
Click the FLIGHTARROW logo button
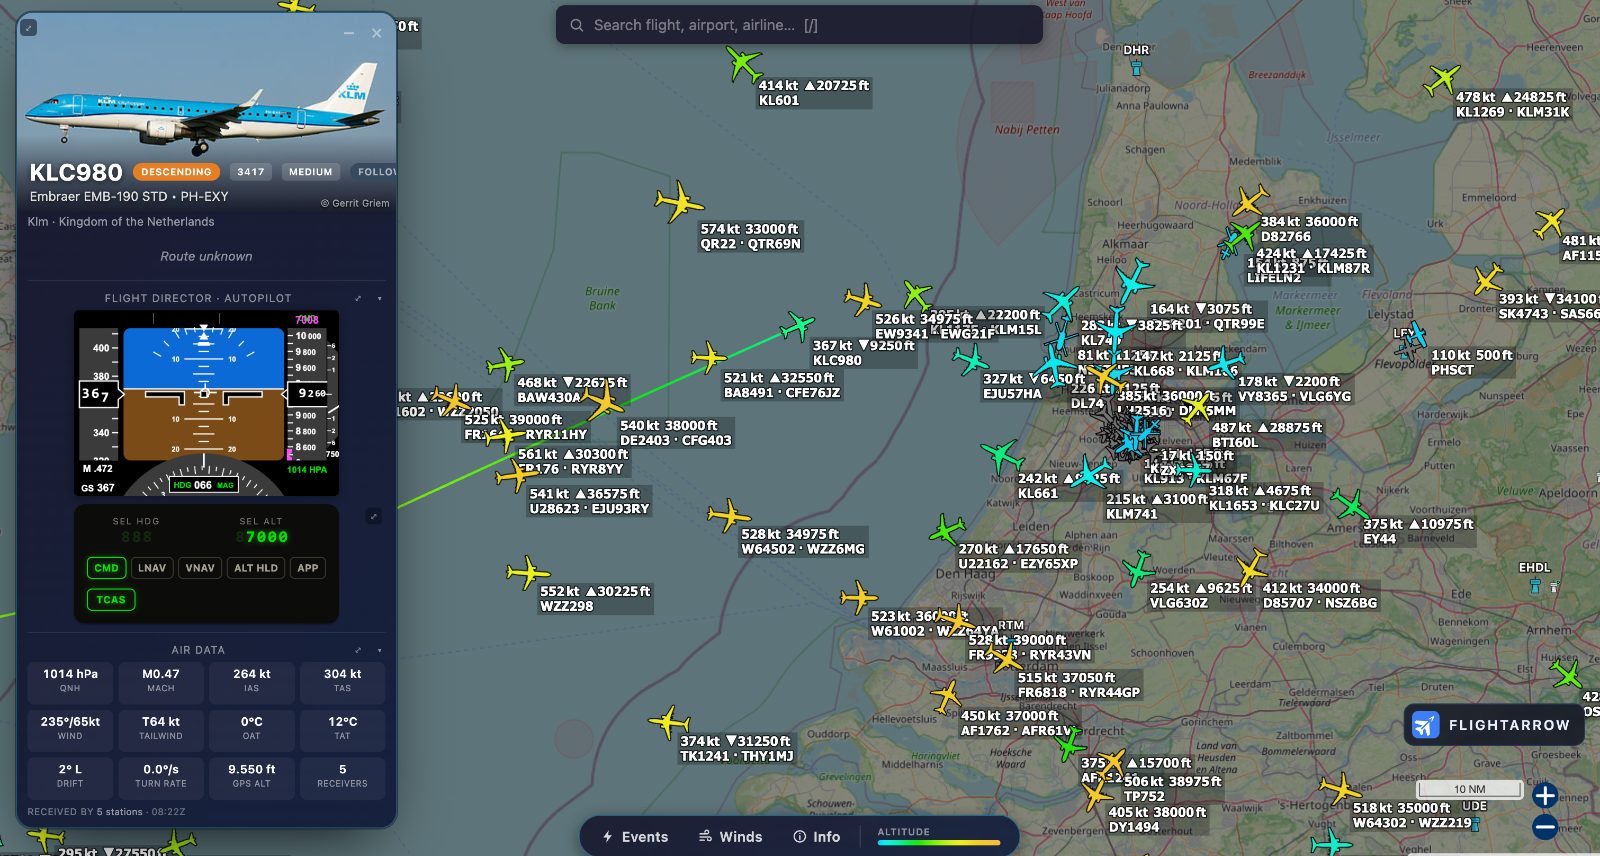click(1494, 725)
